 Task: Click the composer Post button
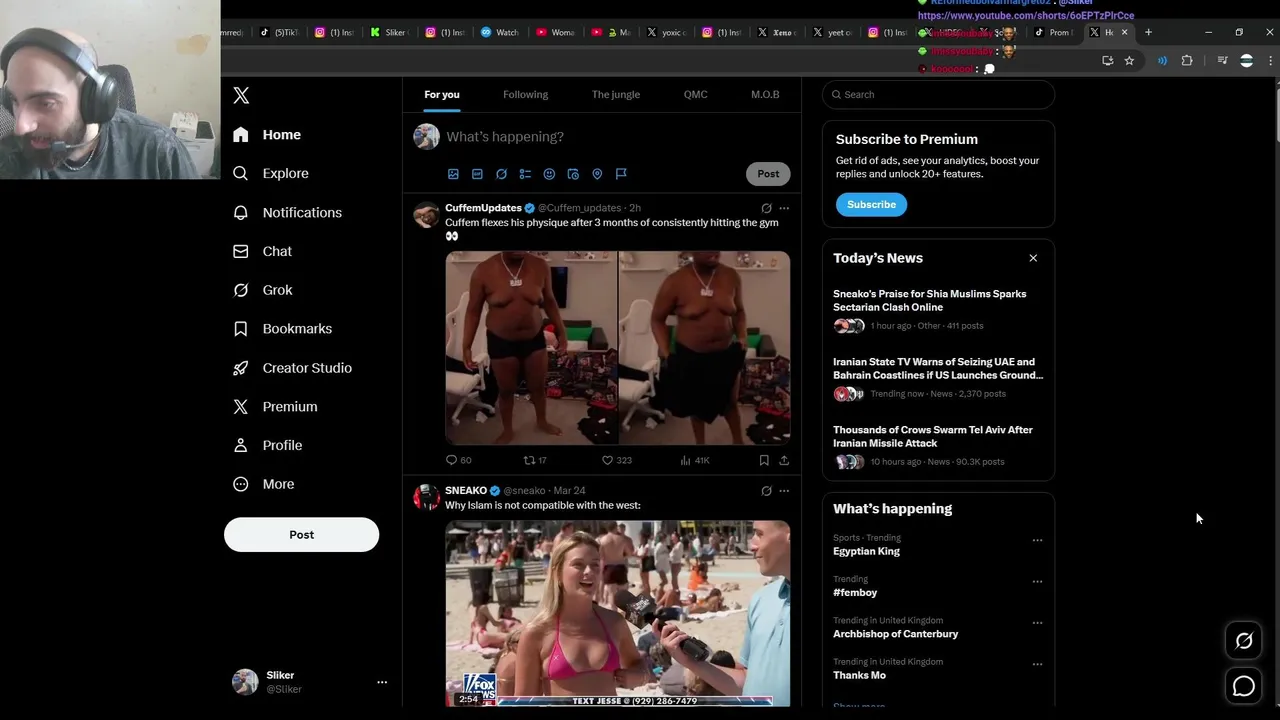point(768,174)
